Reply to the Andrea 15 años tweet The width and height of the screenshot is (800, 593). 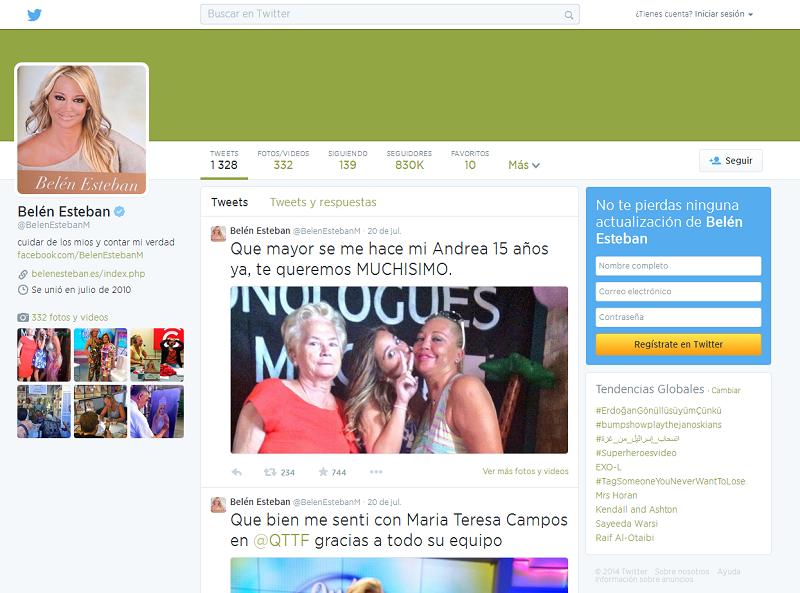coord(237,472)
